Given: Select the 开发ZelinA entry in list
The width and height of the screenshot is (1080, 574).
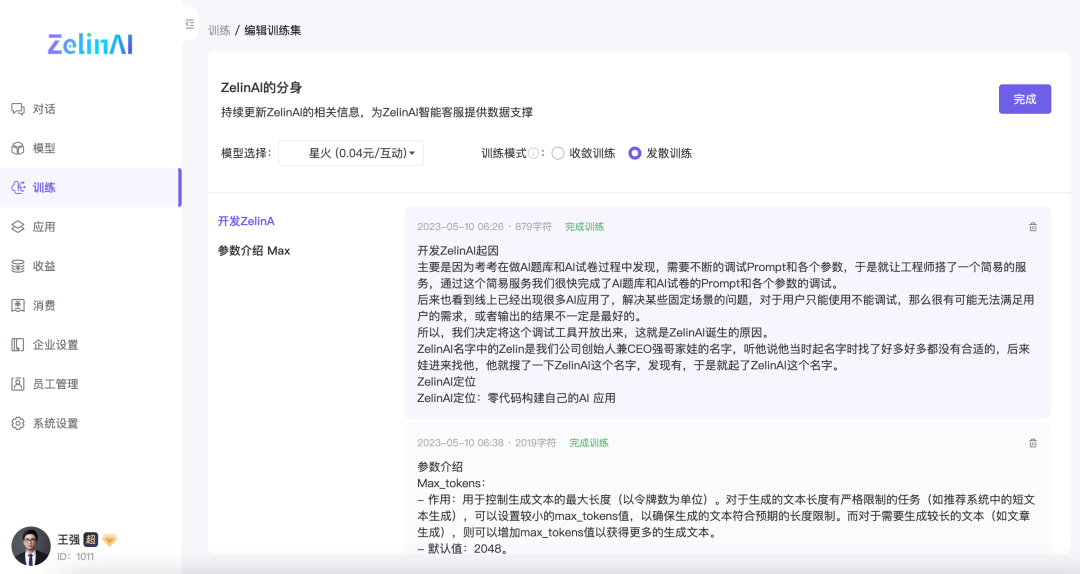Looking at the screenshot, I should pyautogui.click(x=246, y=221).
